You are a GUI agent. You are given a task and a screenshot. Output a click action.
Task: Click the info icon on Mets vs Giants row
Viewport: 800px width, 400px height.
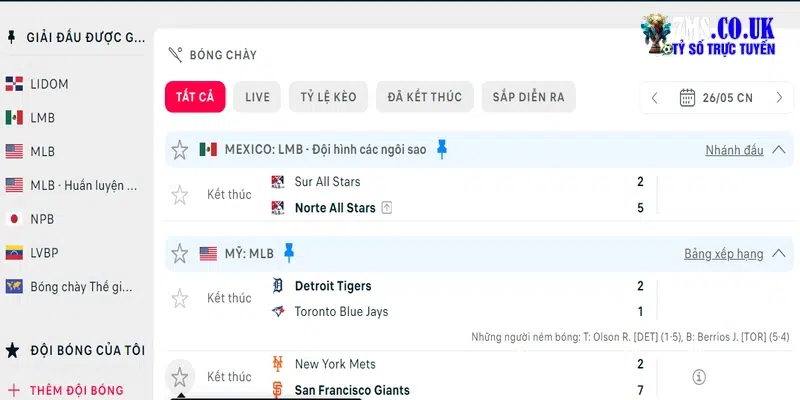699,377
